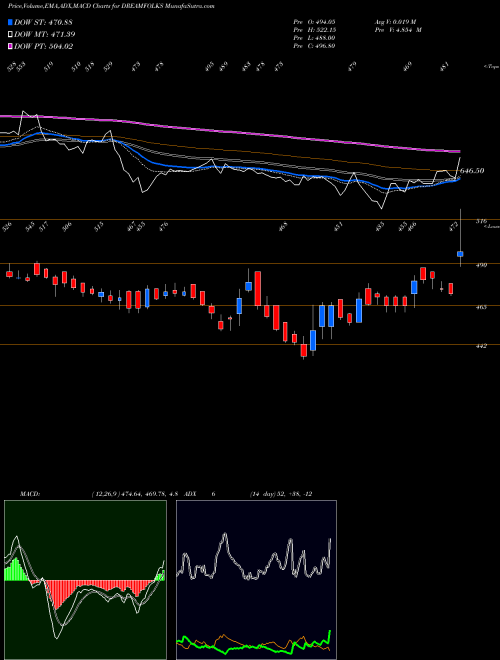
Task: Click the white DOW MT legend swatch
Action: pyautogui.click(x=11, y=35)
